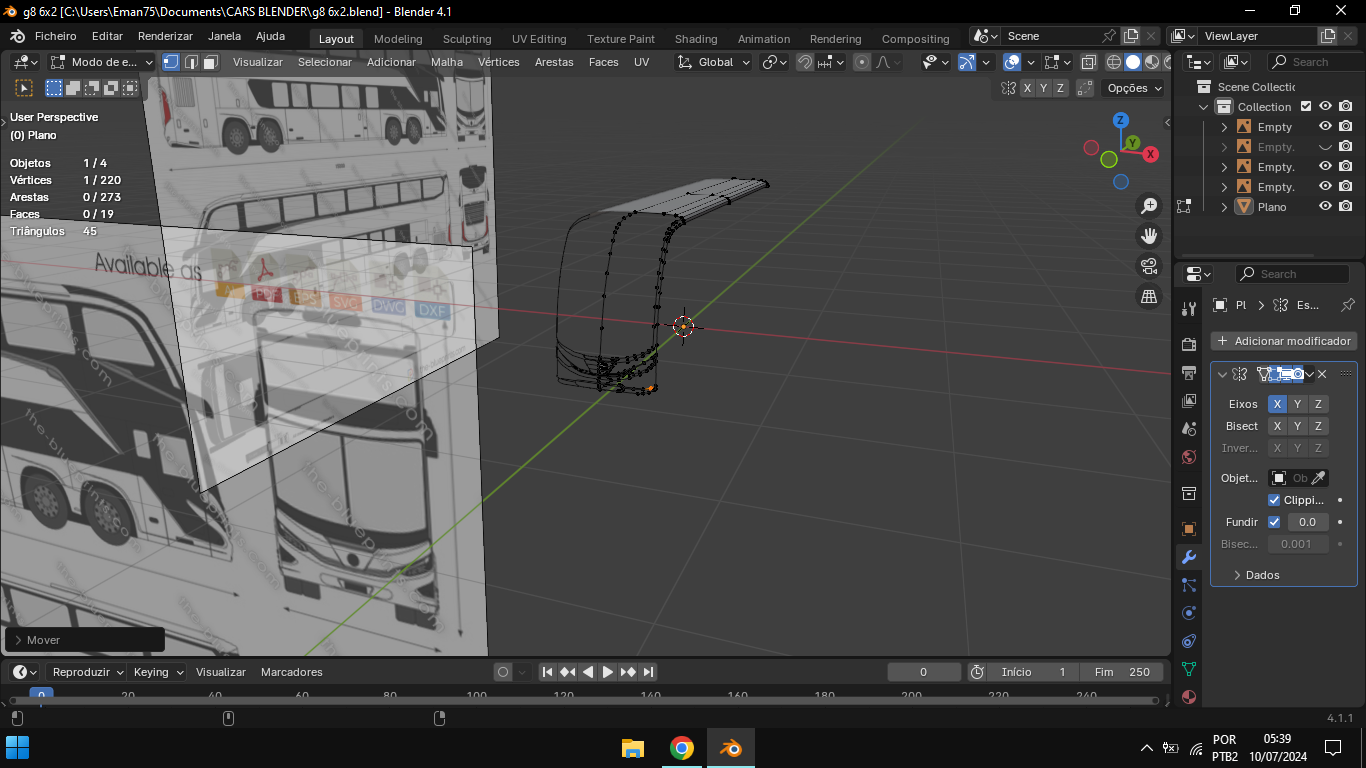Activate the pan view hand icon
Screen dimensions: 1366x768
1149,236
